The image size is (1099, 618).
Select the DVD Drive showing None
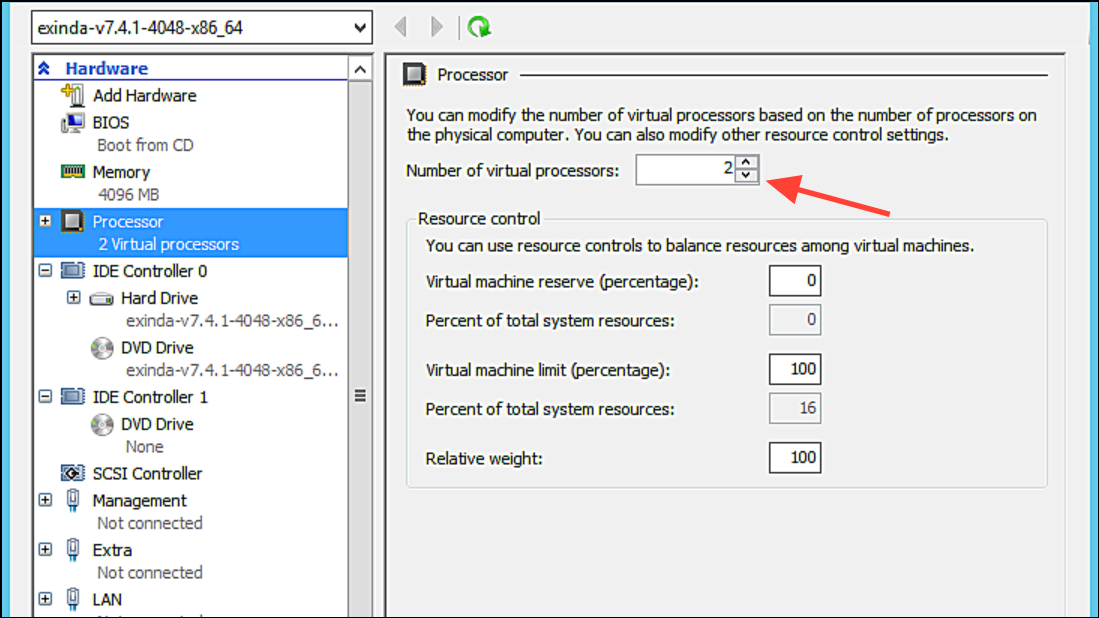(x=157, y=425)
